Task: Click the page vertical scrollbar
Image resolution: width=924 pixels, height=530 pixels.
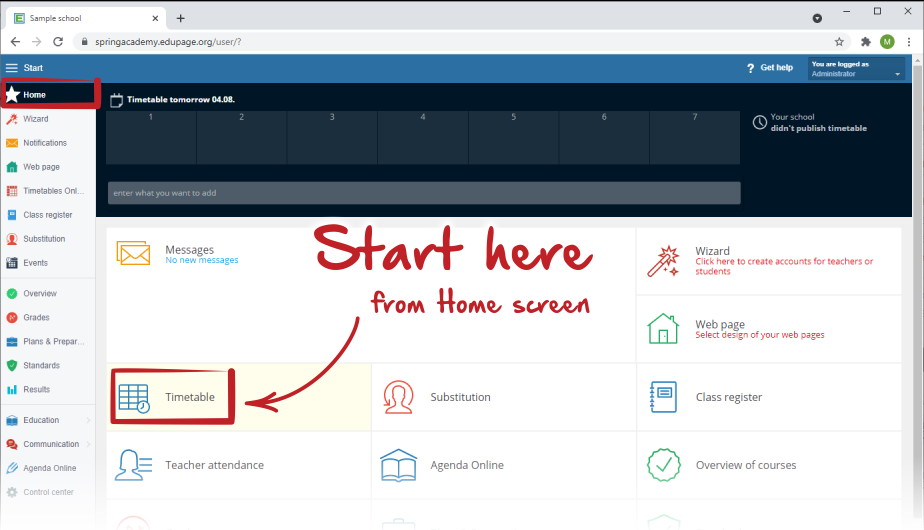Action: pos(918,292)
